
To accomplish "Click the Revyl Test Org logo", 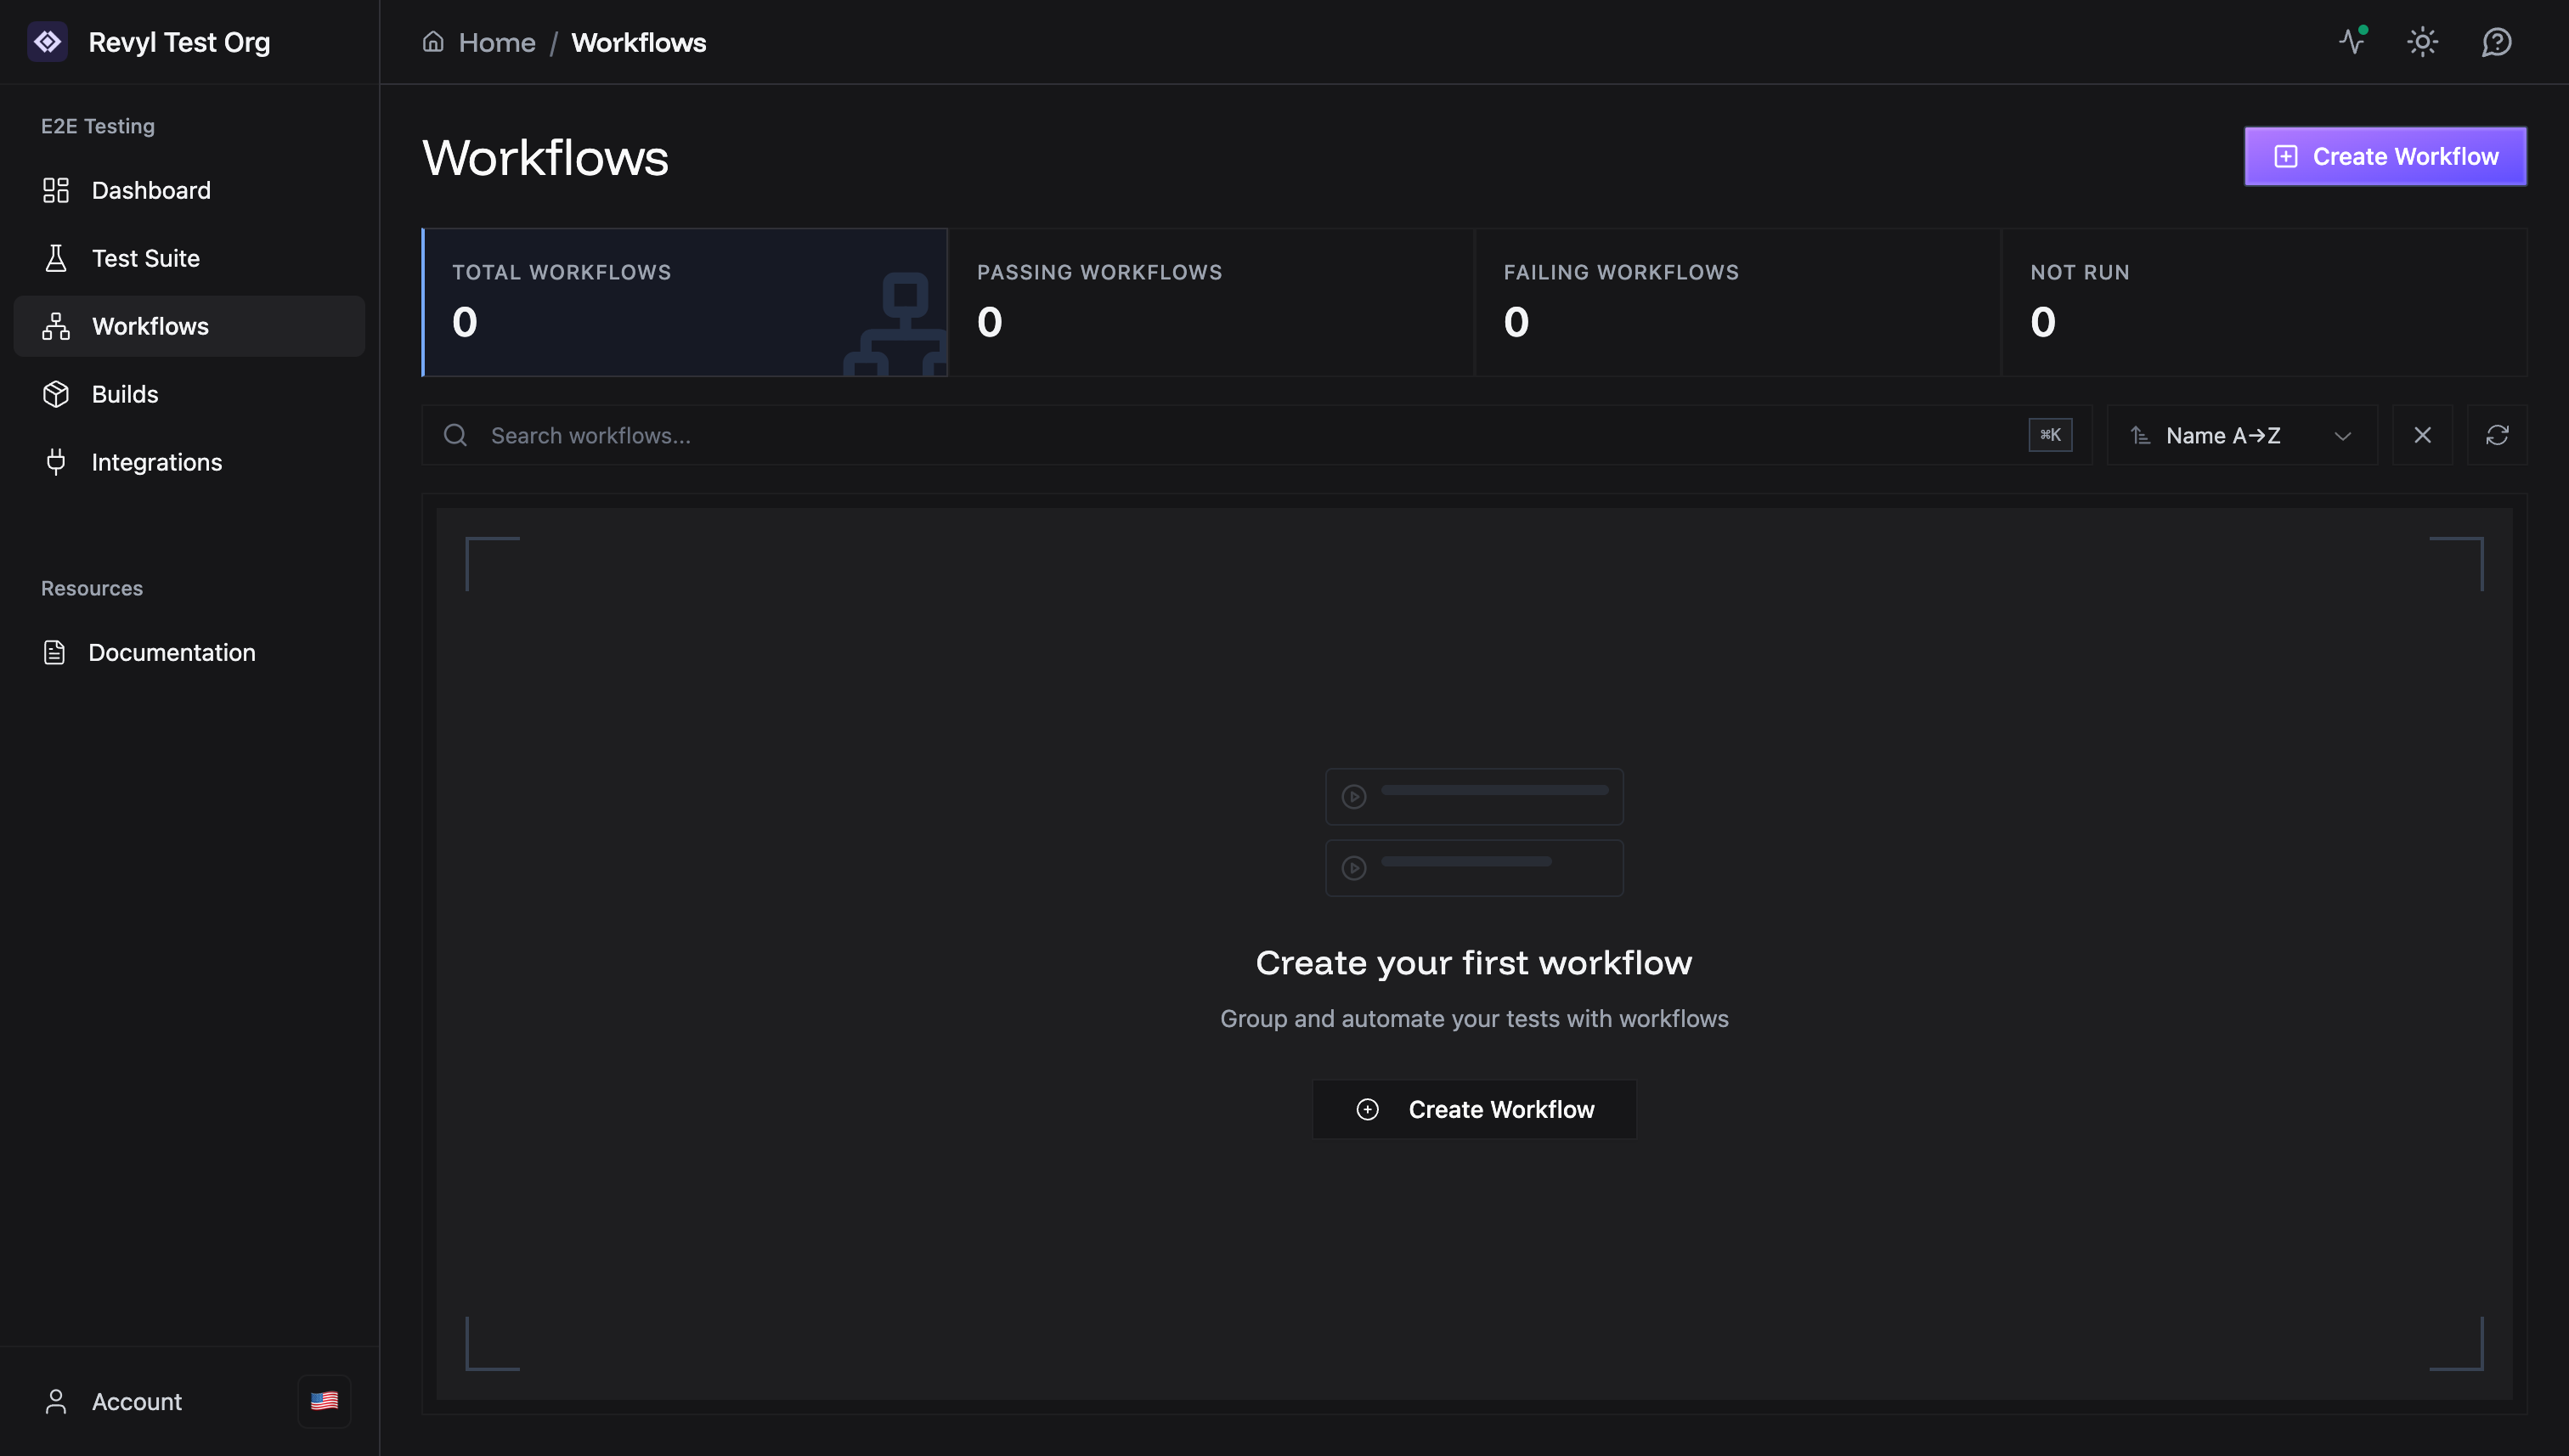I will click(48, 41).
